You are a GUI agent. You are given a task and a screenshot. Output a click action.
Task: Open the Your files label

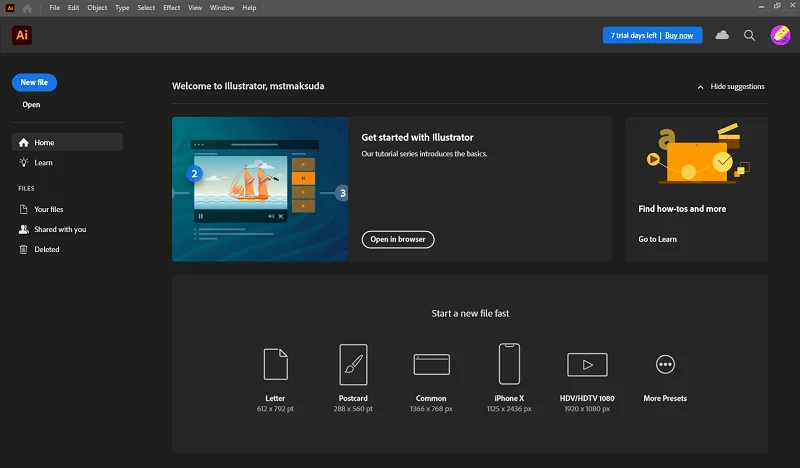click(48, 209)
